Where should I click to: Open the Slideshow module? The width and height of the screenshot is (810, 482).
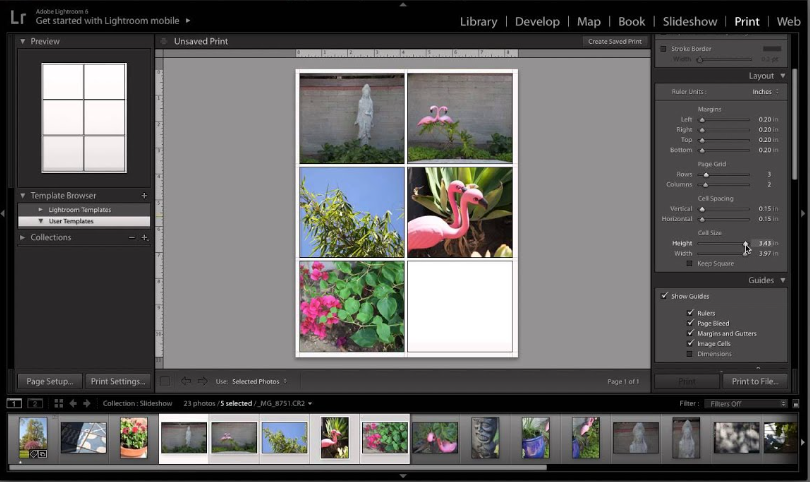[x=689, y=21]
